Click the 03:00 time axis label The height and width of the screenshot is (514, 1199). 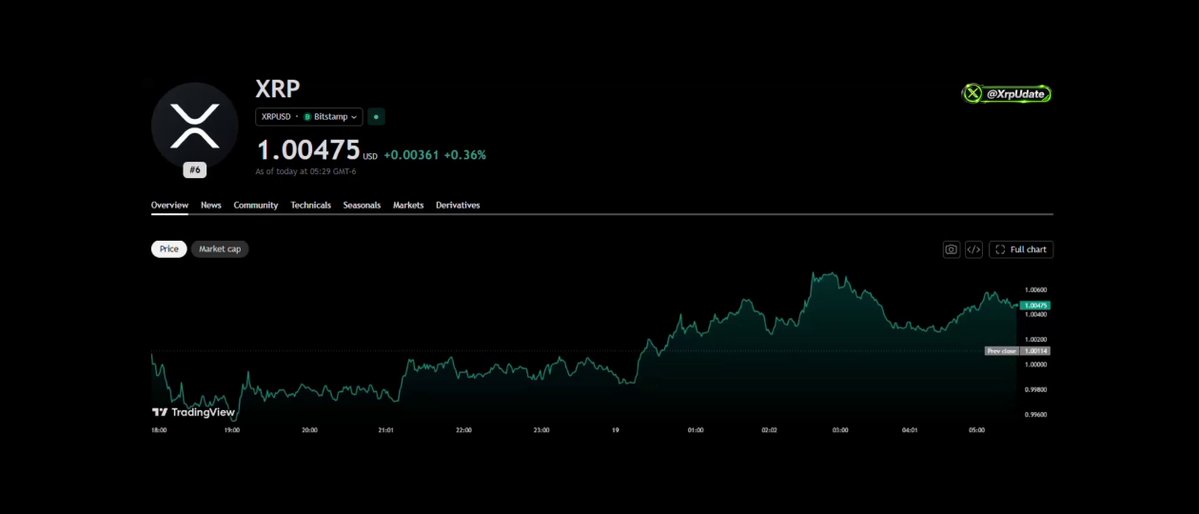(x=840, y=430)
